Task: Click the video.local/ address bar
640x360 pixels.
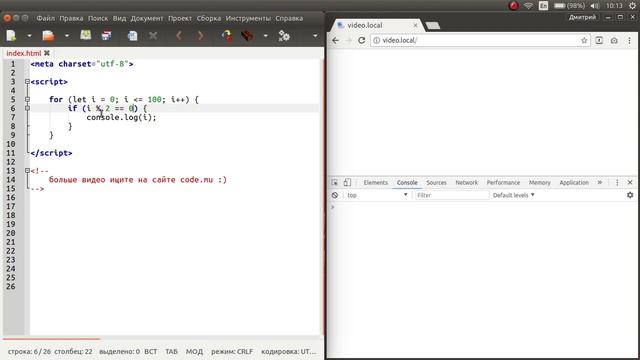Action: 480,40
